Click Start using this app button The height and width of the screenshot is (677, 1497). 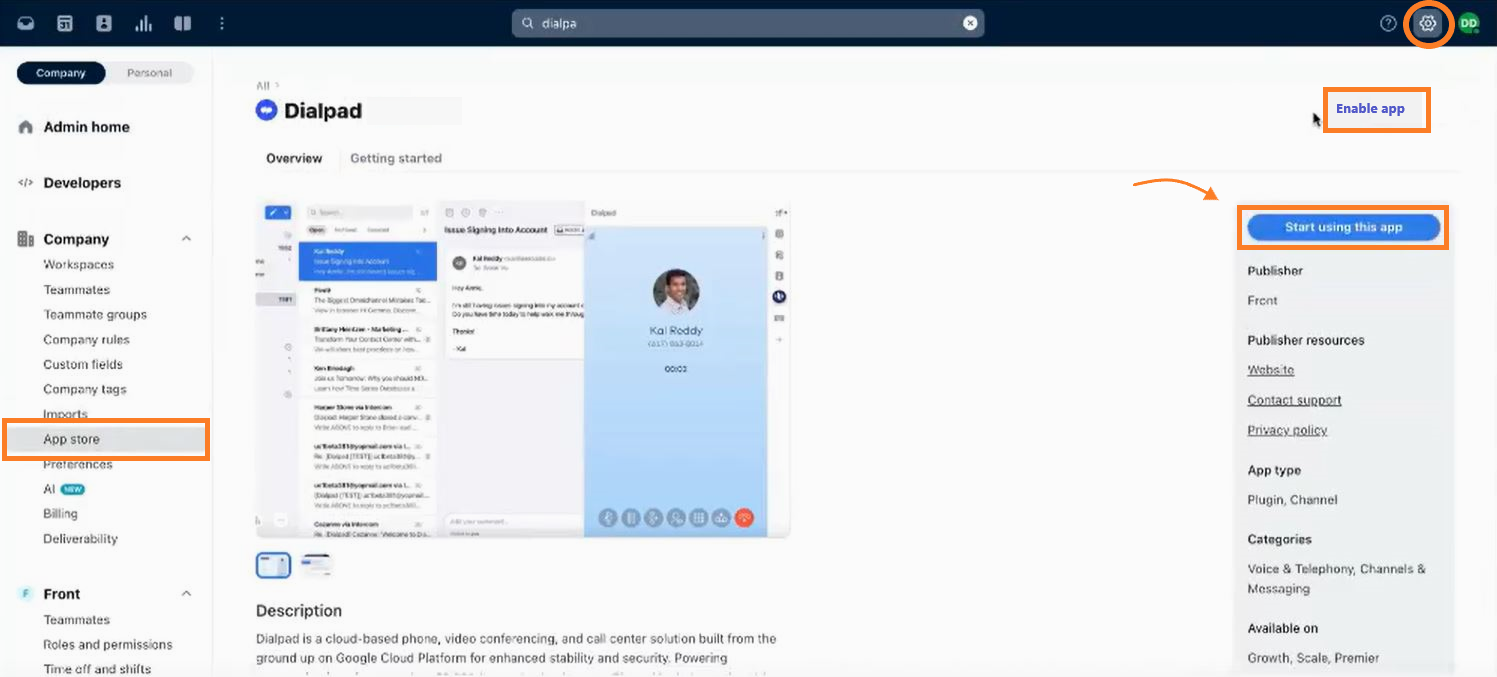[1343, 227]
